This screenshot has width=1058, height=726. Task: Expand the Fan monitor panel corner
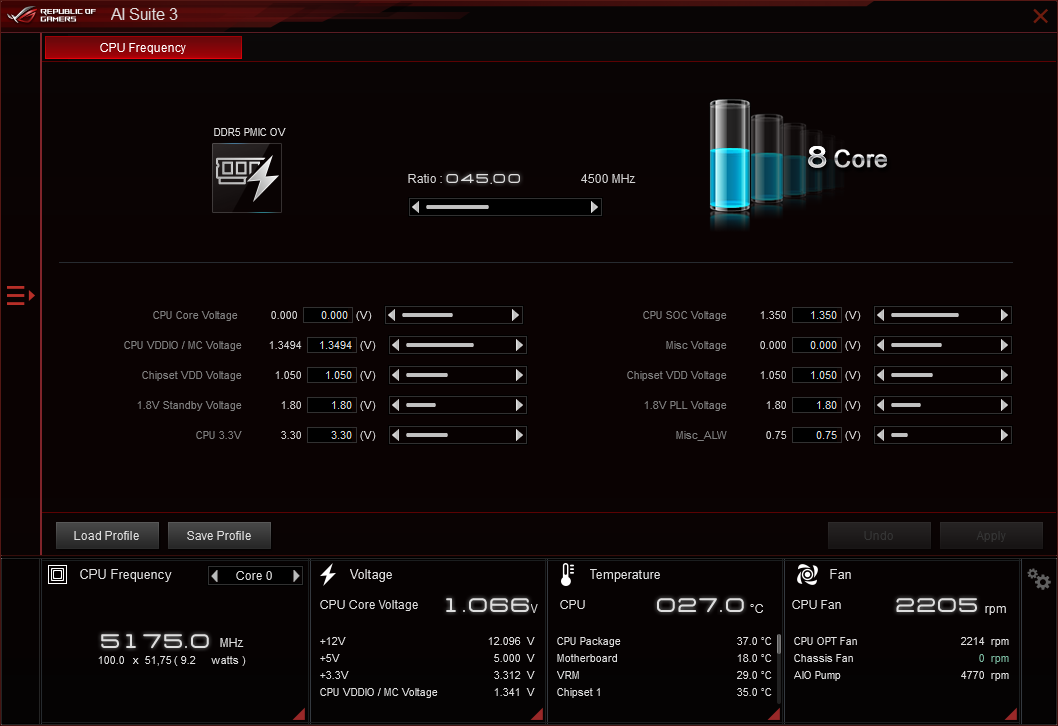point(1011,714)
